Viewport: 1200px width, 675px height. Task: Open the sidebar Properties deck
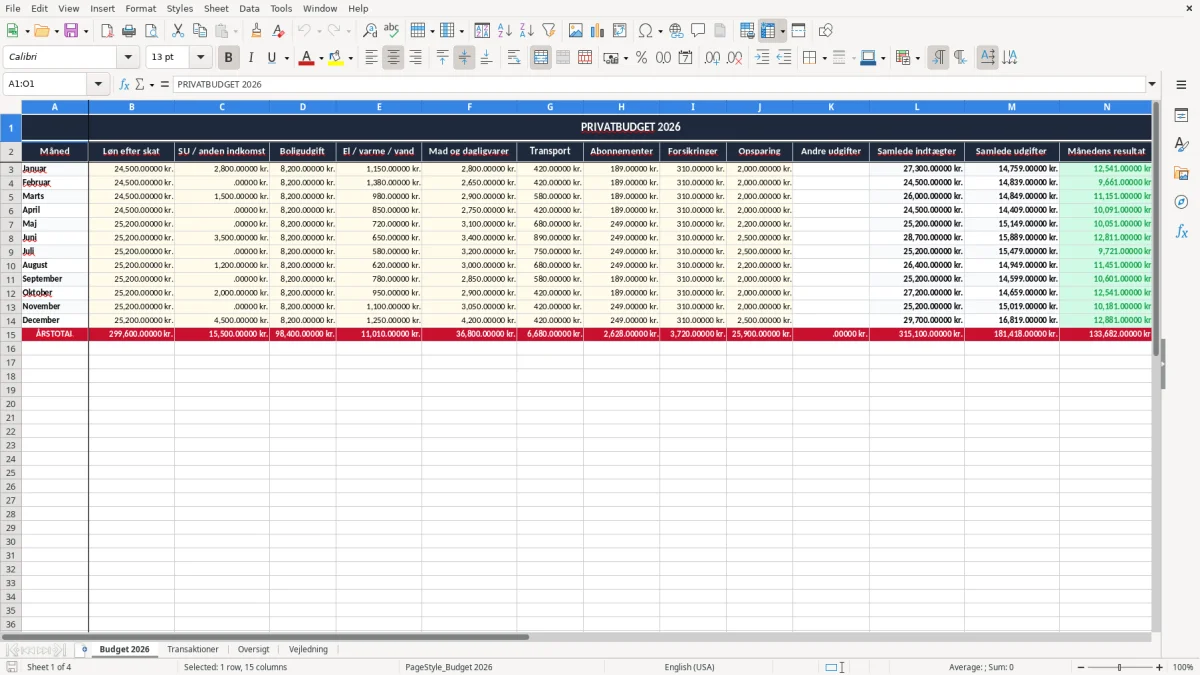[1181, 116]
